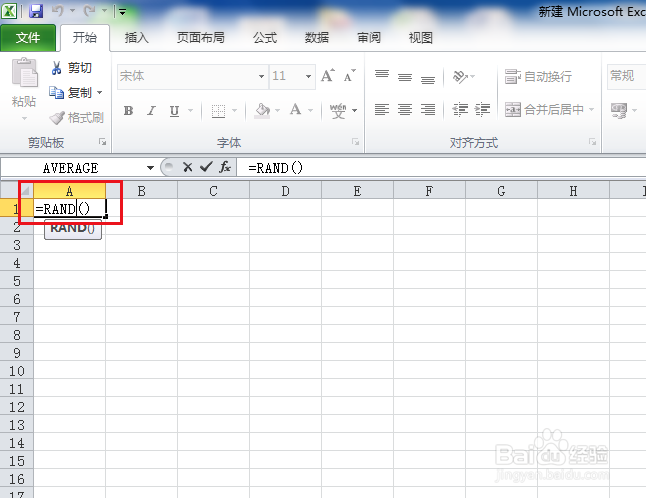Switch to the 视图 ribbon tab
This screenshot has width=646, height=498.
[421, 38]
